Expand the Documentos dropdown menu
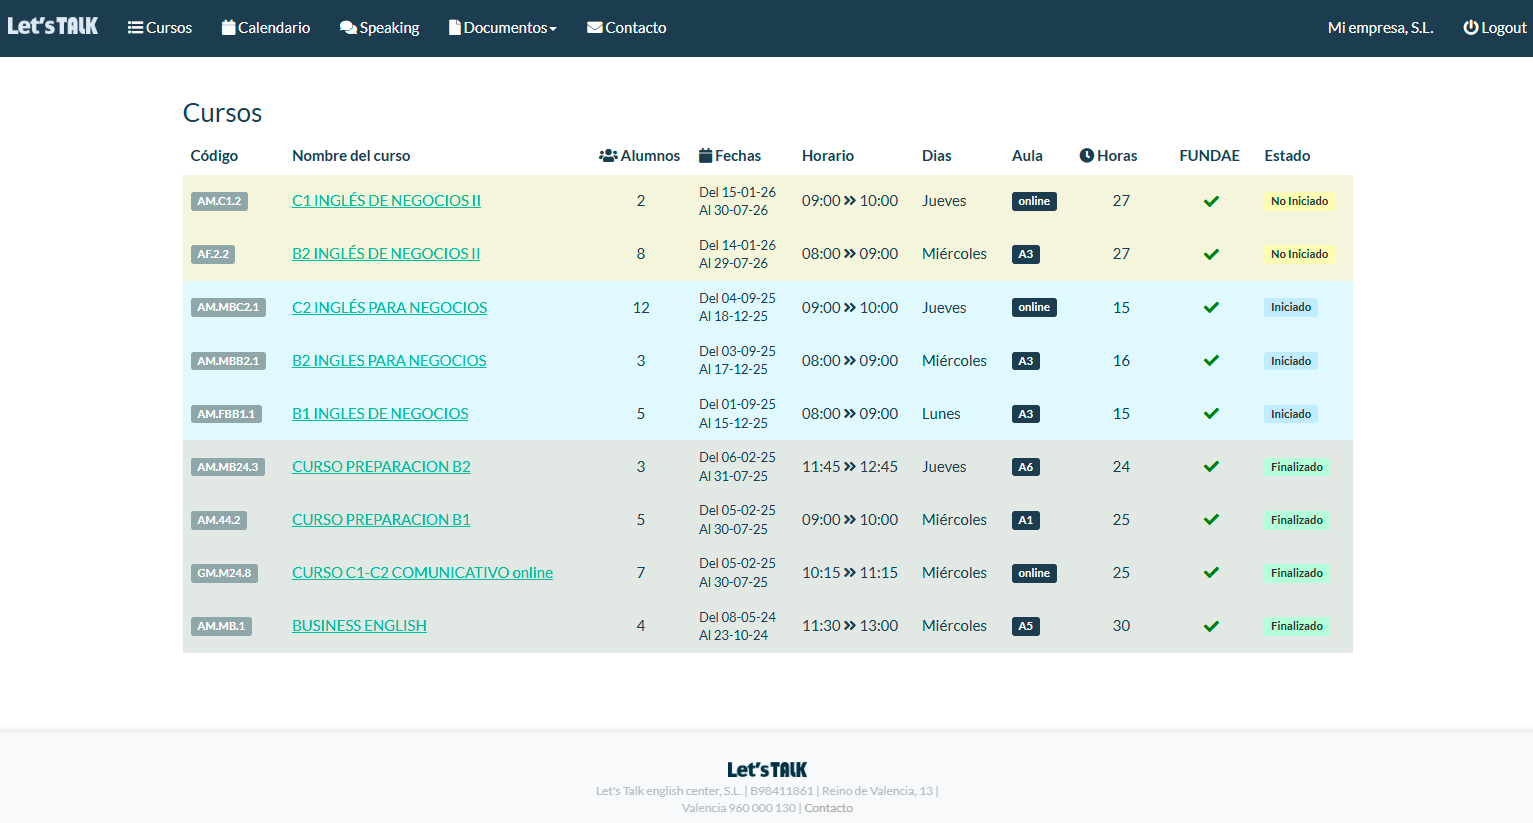Image resolution: width=1533 pixels, height=823 pixels. point(503,28)
